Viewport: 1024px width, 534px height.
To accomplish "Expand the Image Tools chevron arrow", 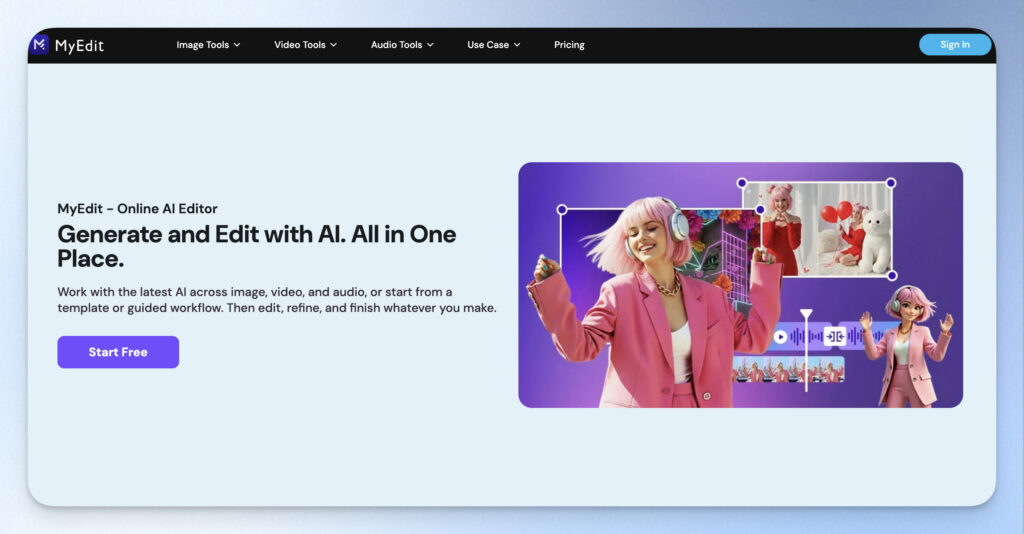I will click(237, 45).
